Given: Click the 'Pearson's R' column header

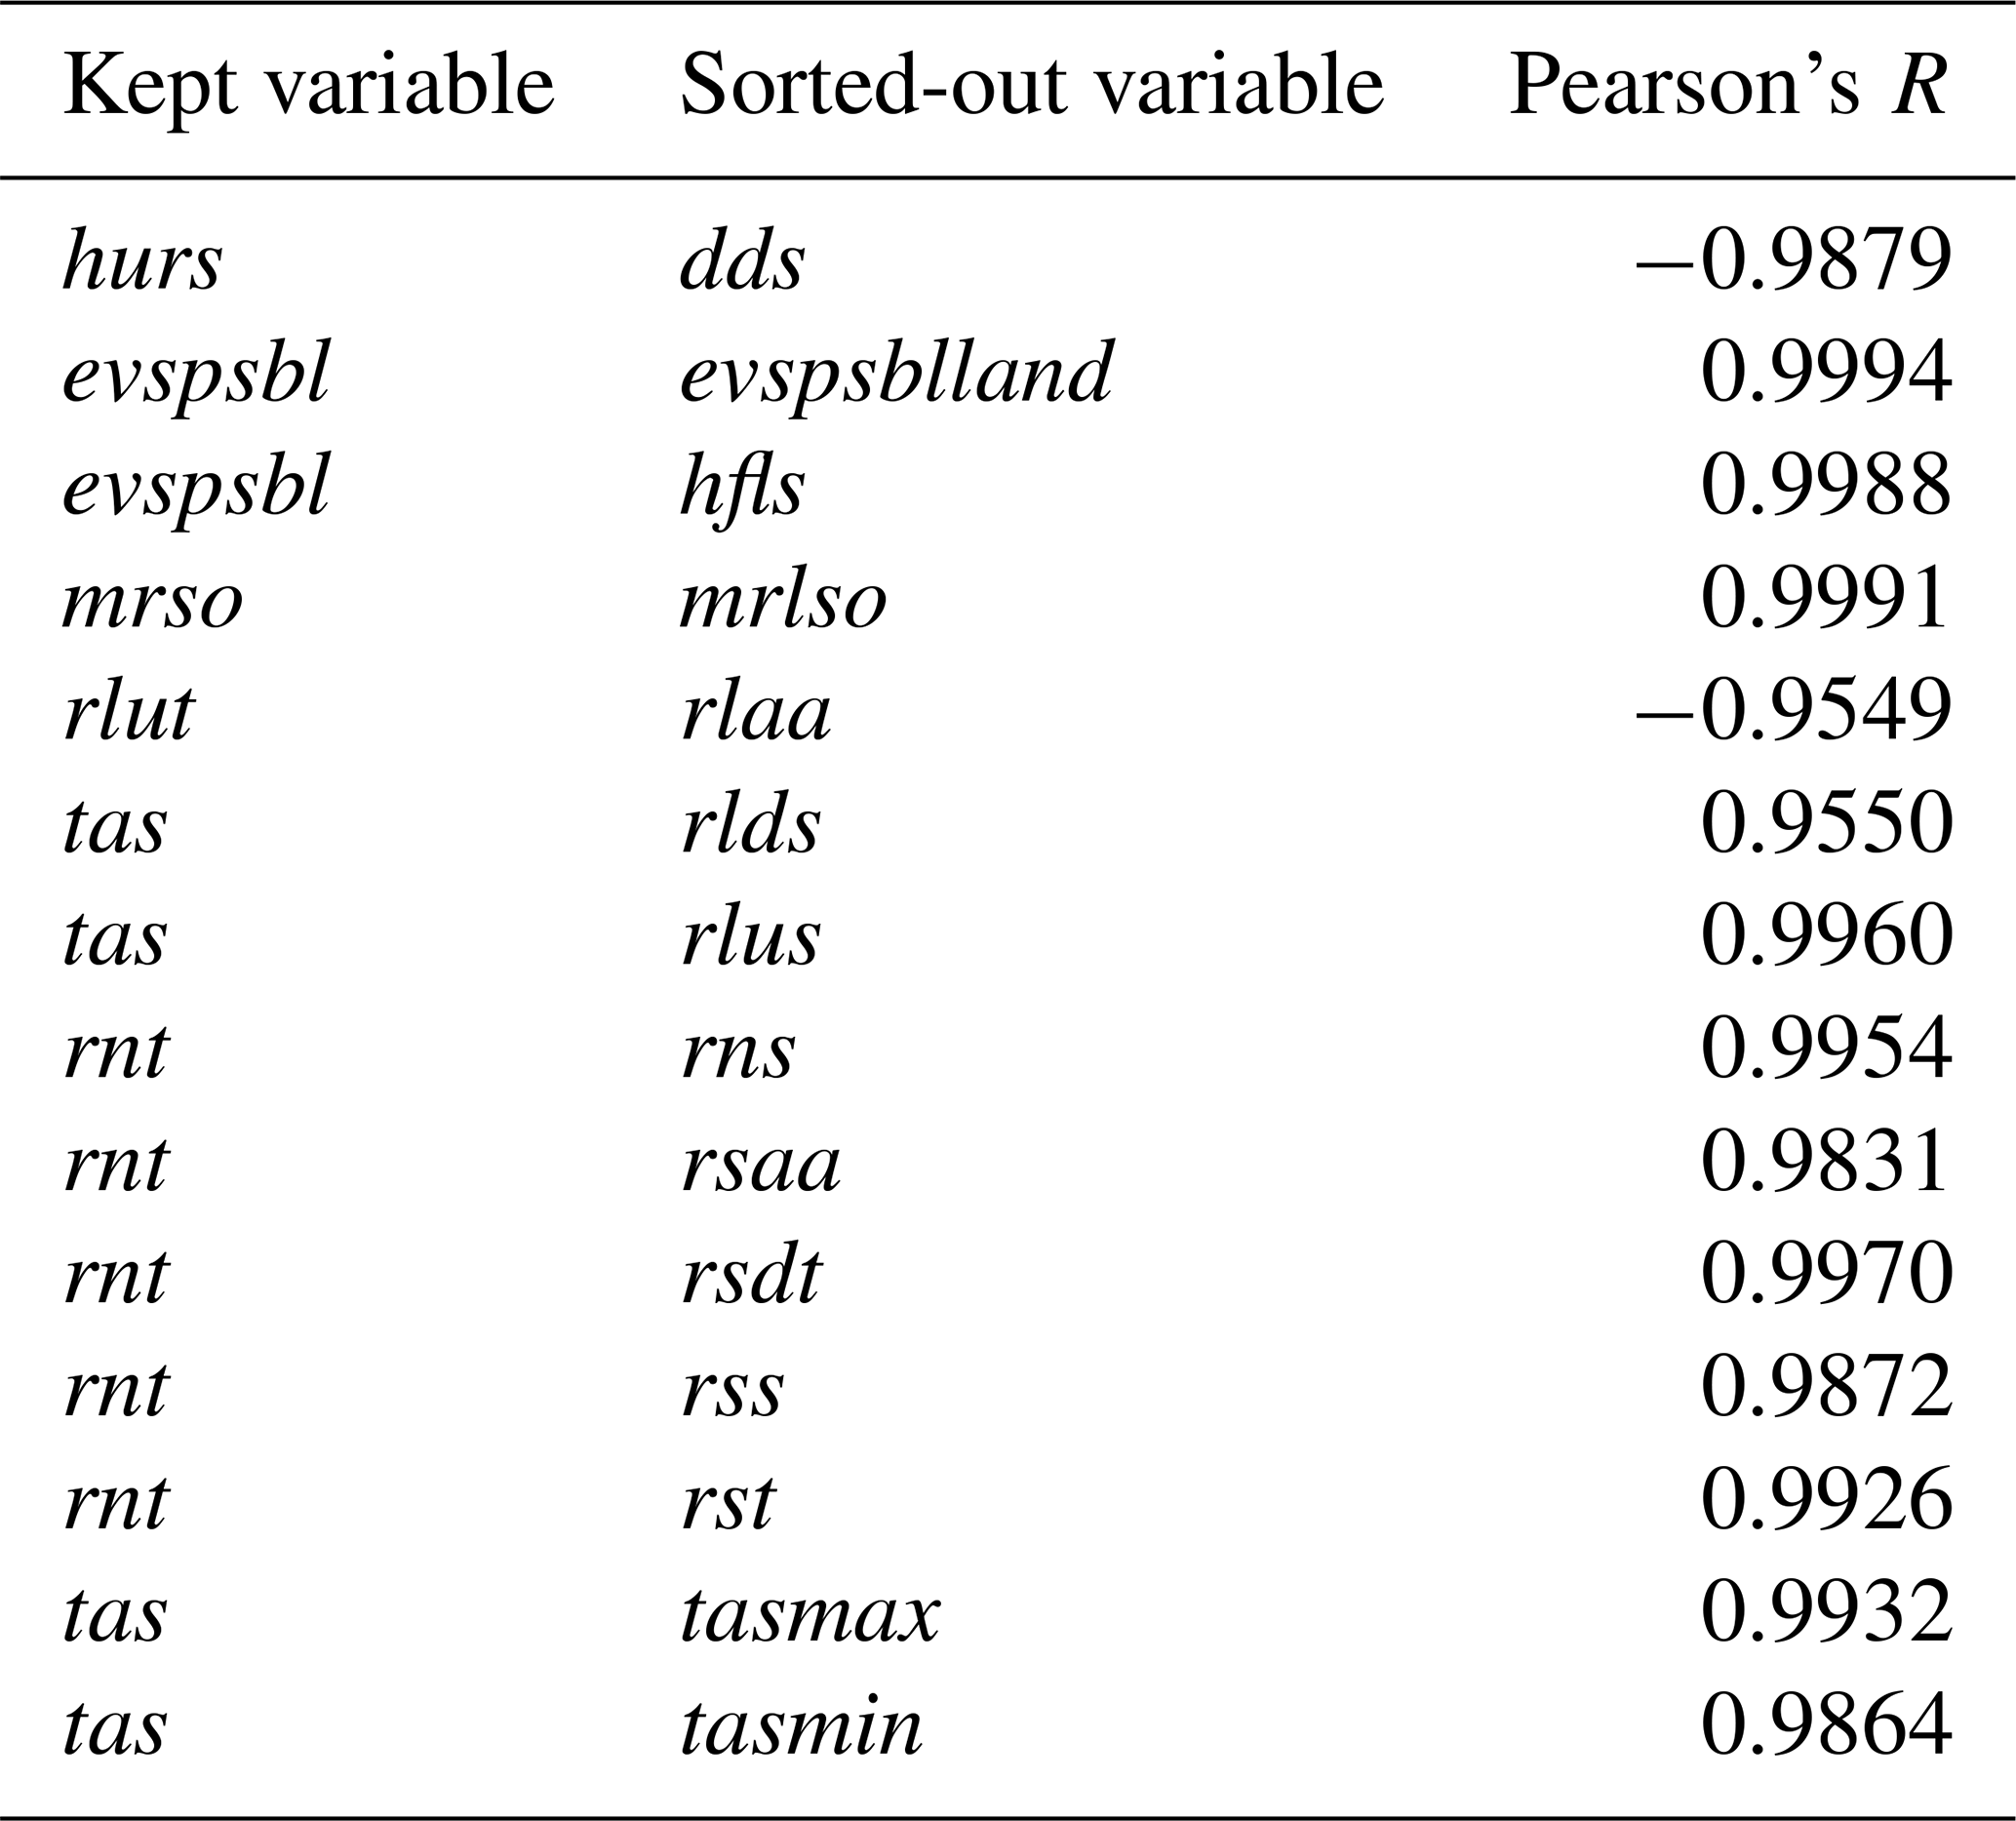Looking at the screenshot, I should (x=1727, y=86).
